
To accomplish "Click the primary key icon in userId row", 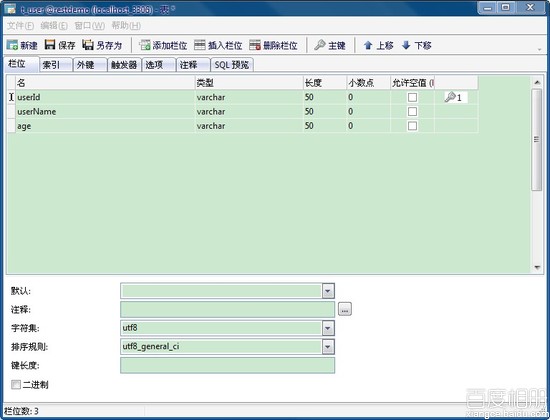I will pyautogui.click(x=450, y=97).
